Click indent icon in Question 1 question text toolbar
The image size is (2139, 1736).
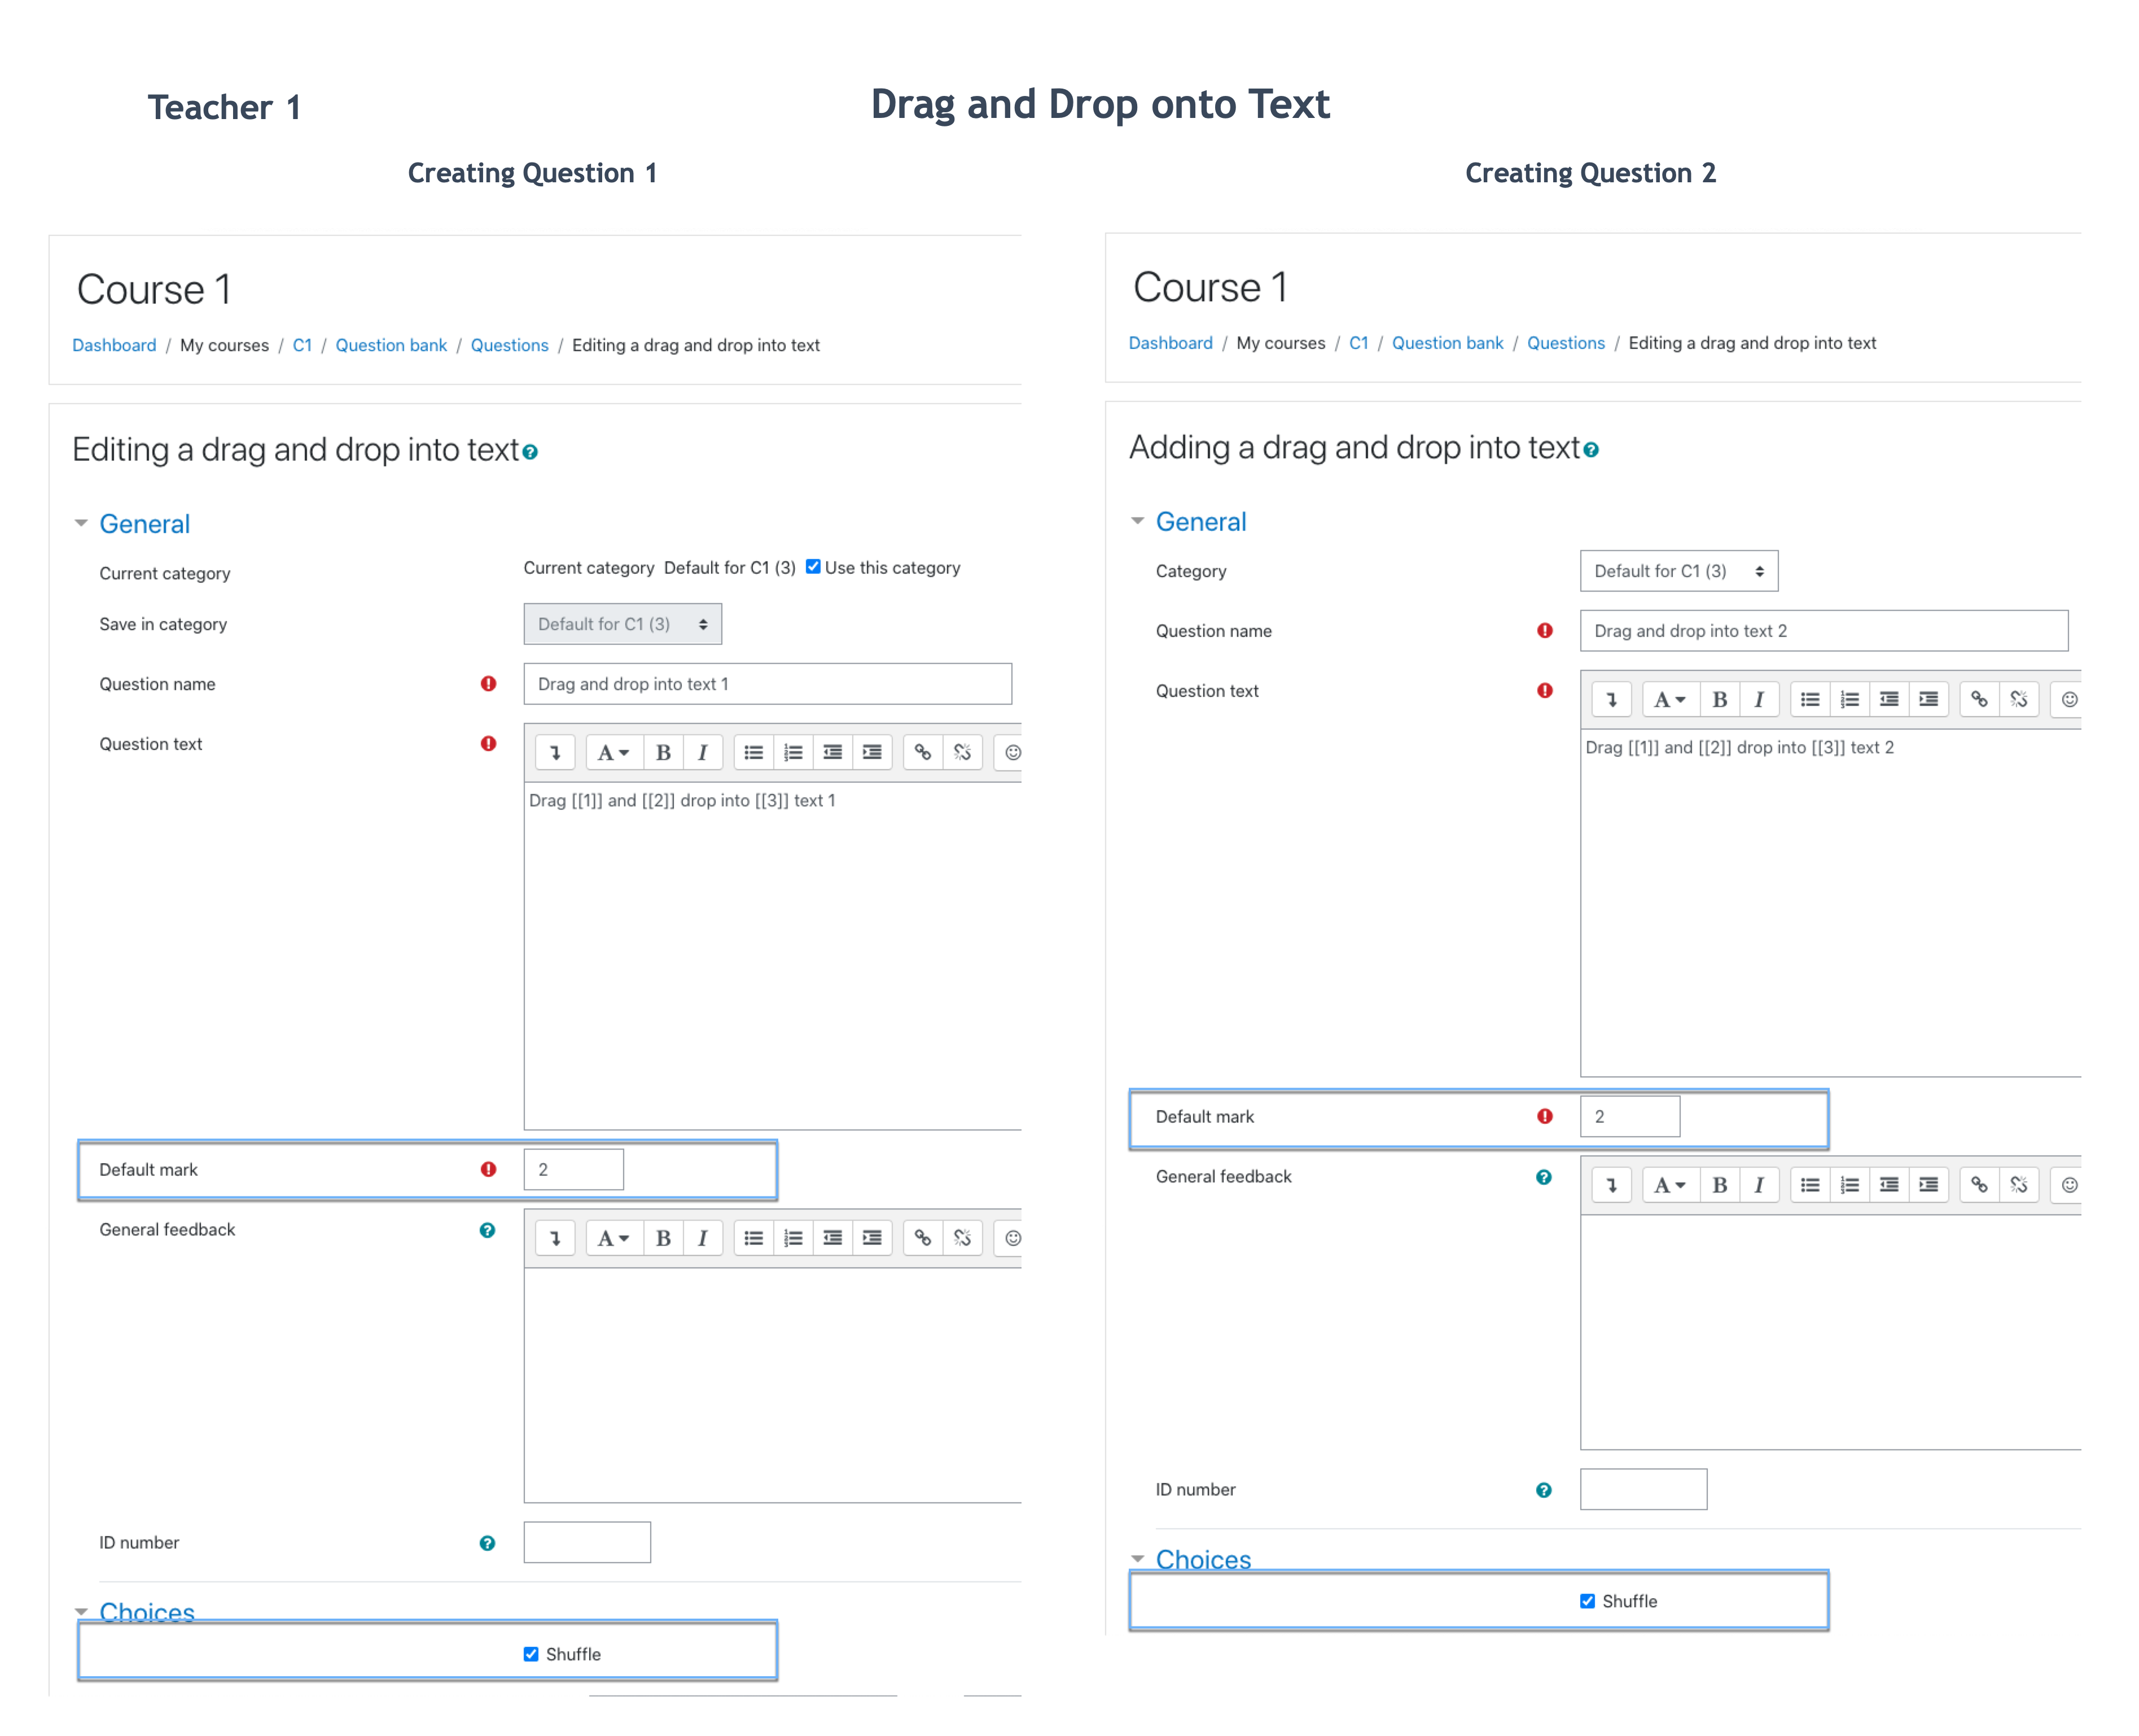pyautogui.click(x=872, y=753)
